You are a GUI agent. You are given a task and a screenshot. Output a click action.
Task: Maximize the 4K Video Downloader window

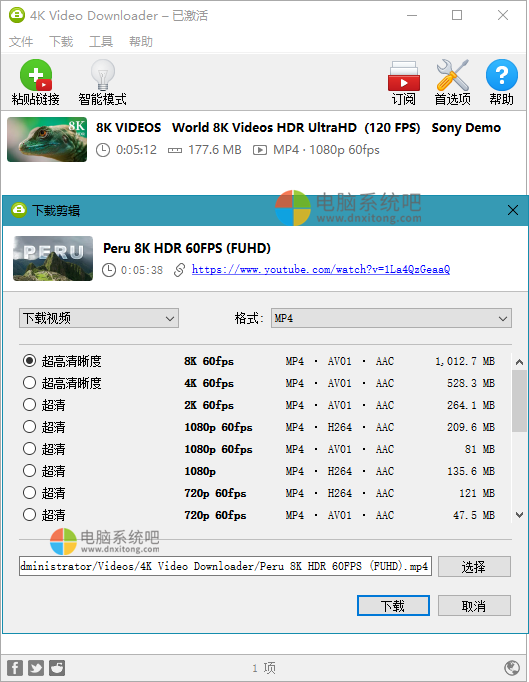(x=457, y=15)
